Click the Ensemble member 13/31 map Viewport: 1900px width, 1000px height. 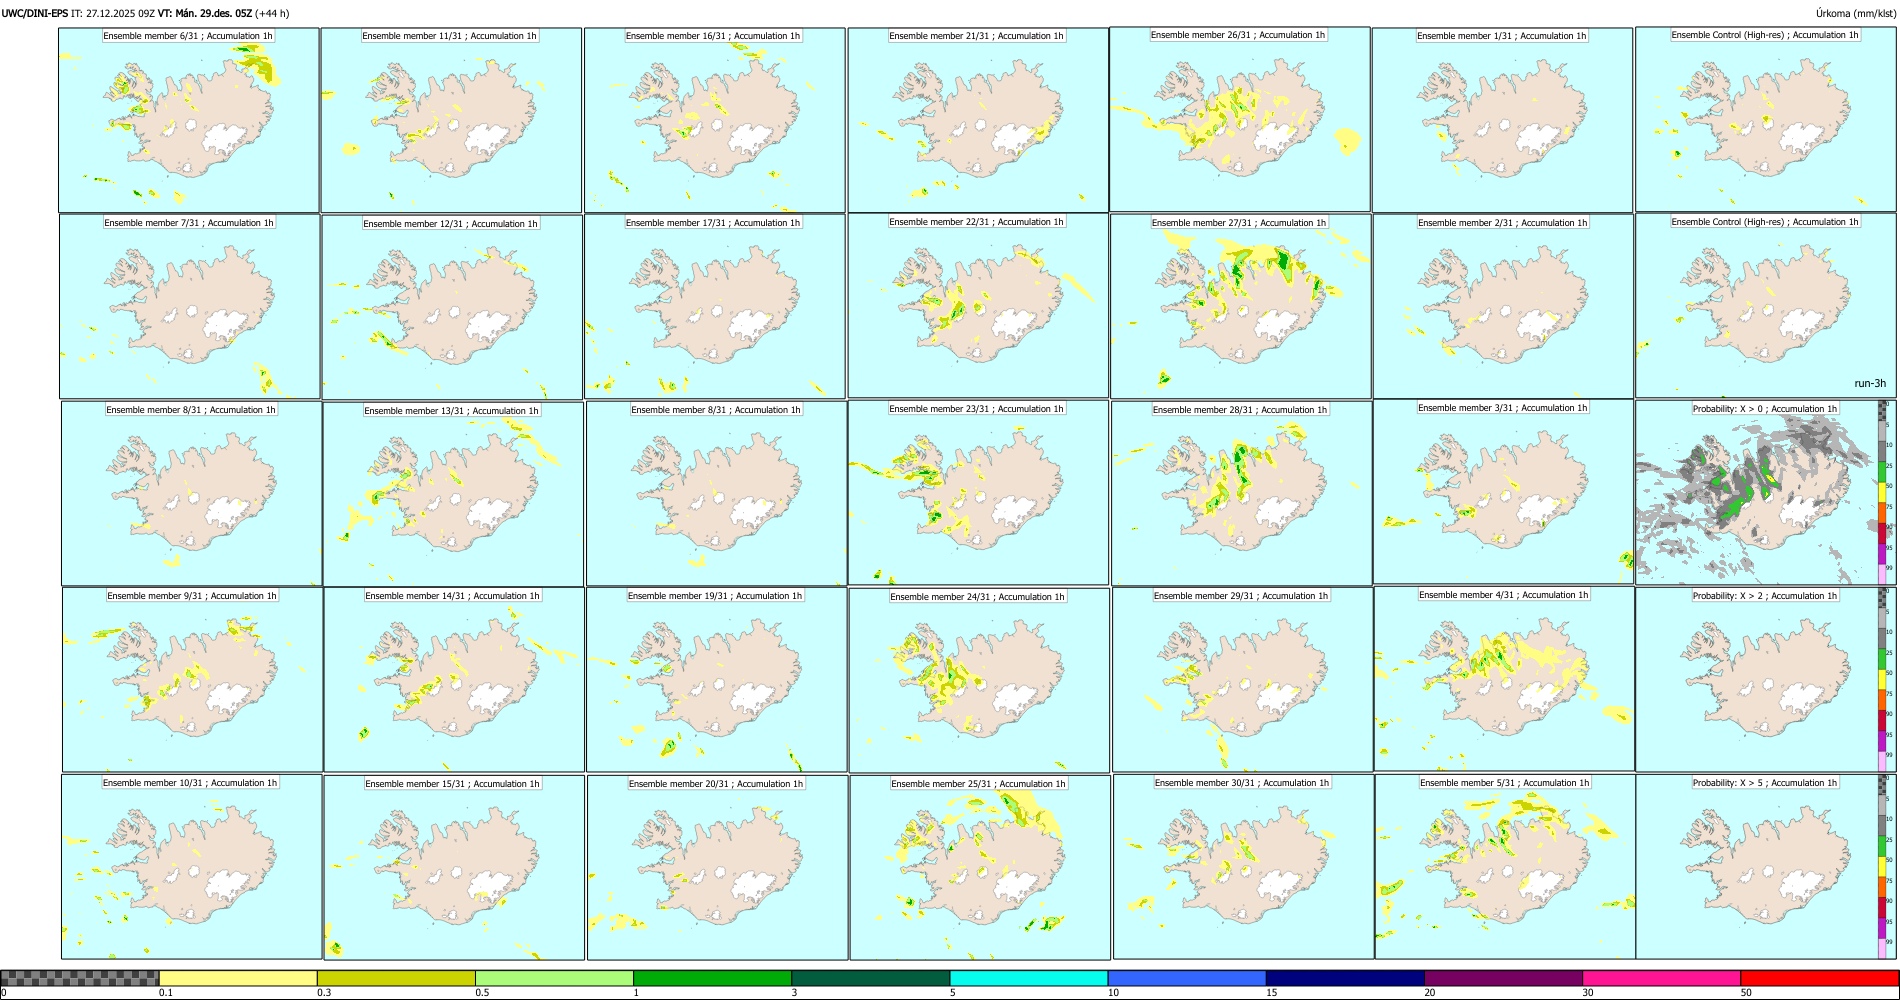453,494
